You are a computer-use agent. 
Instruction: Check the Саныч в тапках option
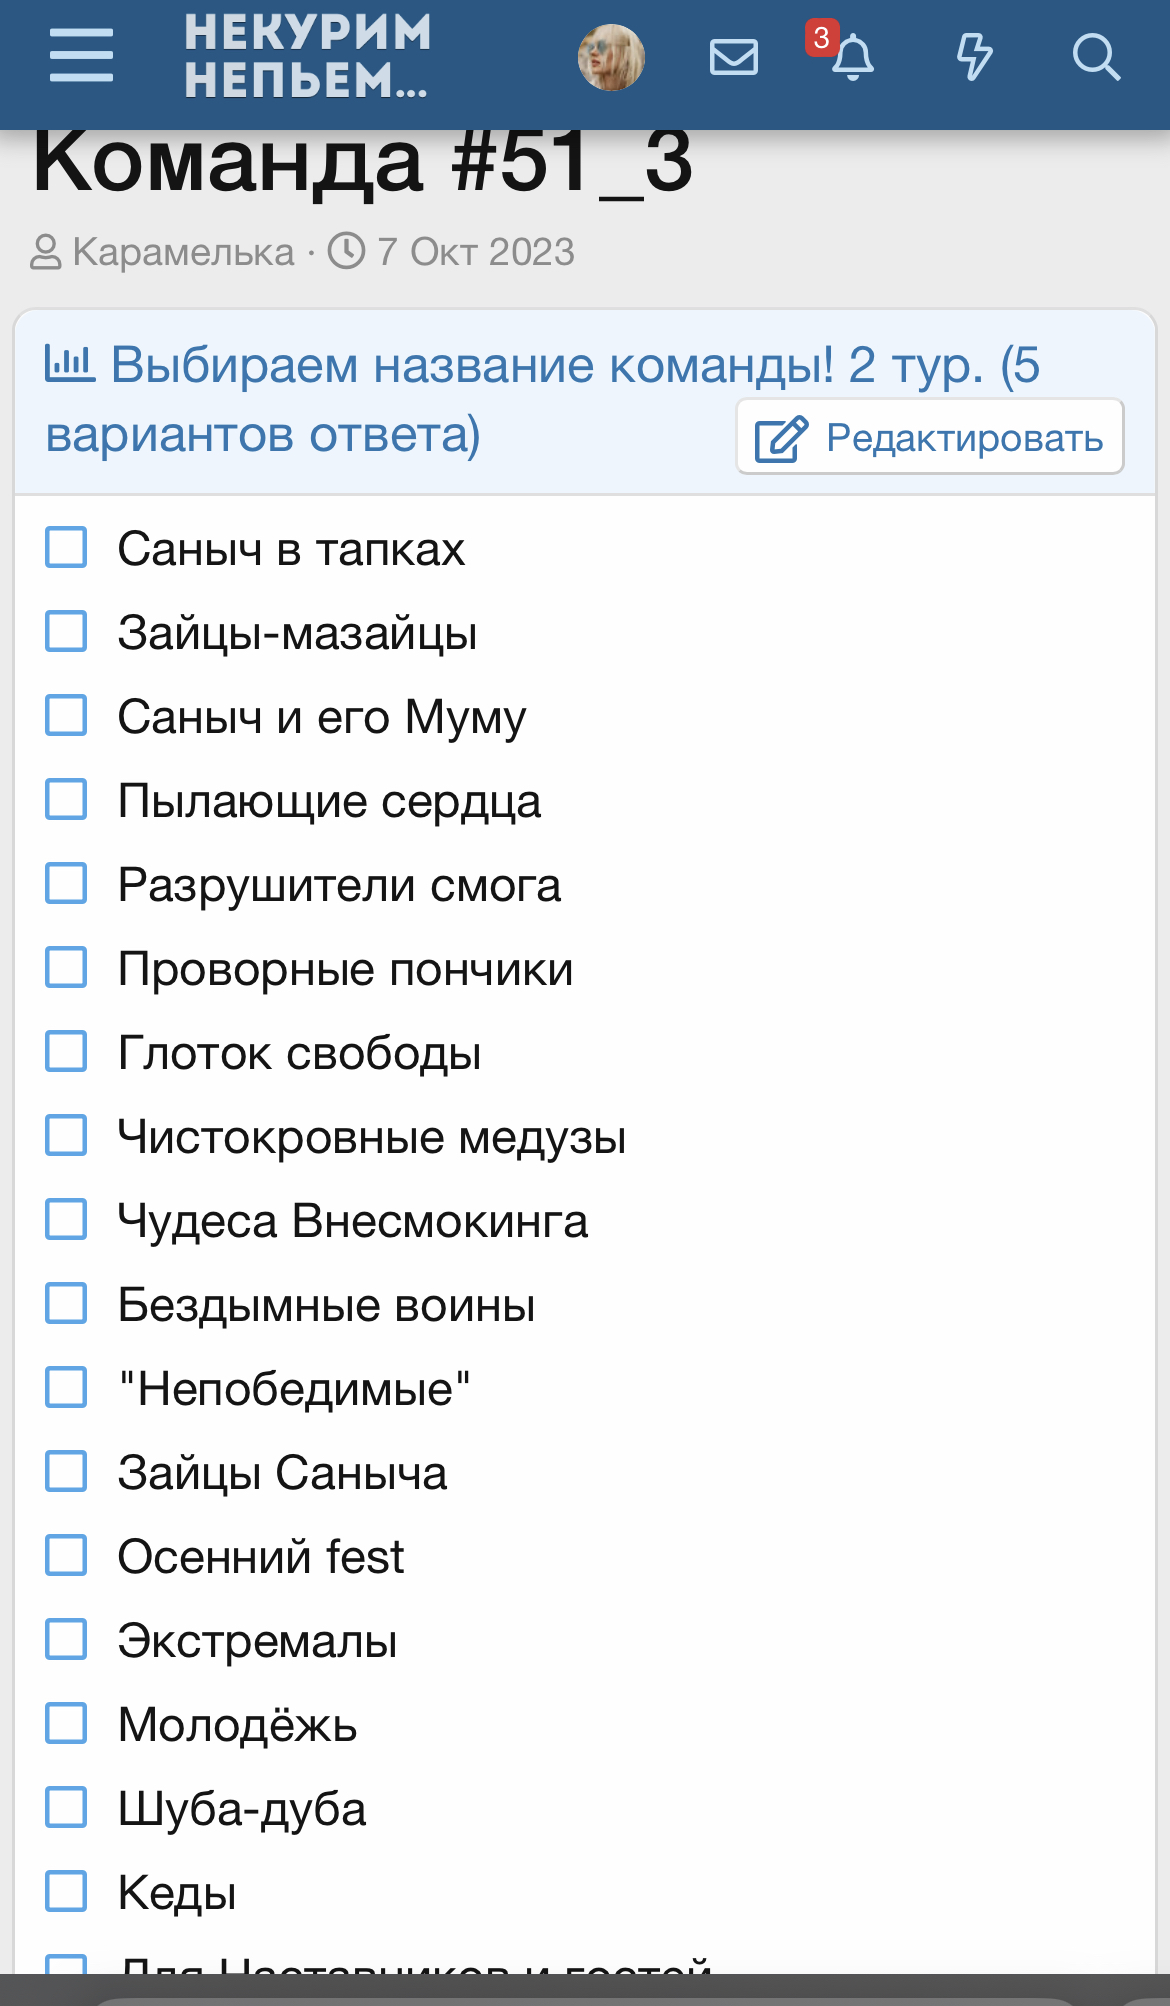point(67,548)
